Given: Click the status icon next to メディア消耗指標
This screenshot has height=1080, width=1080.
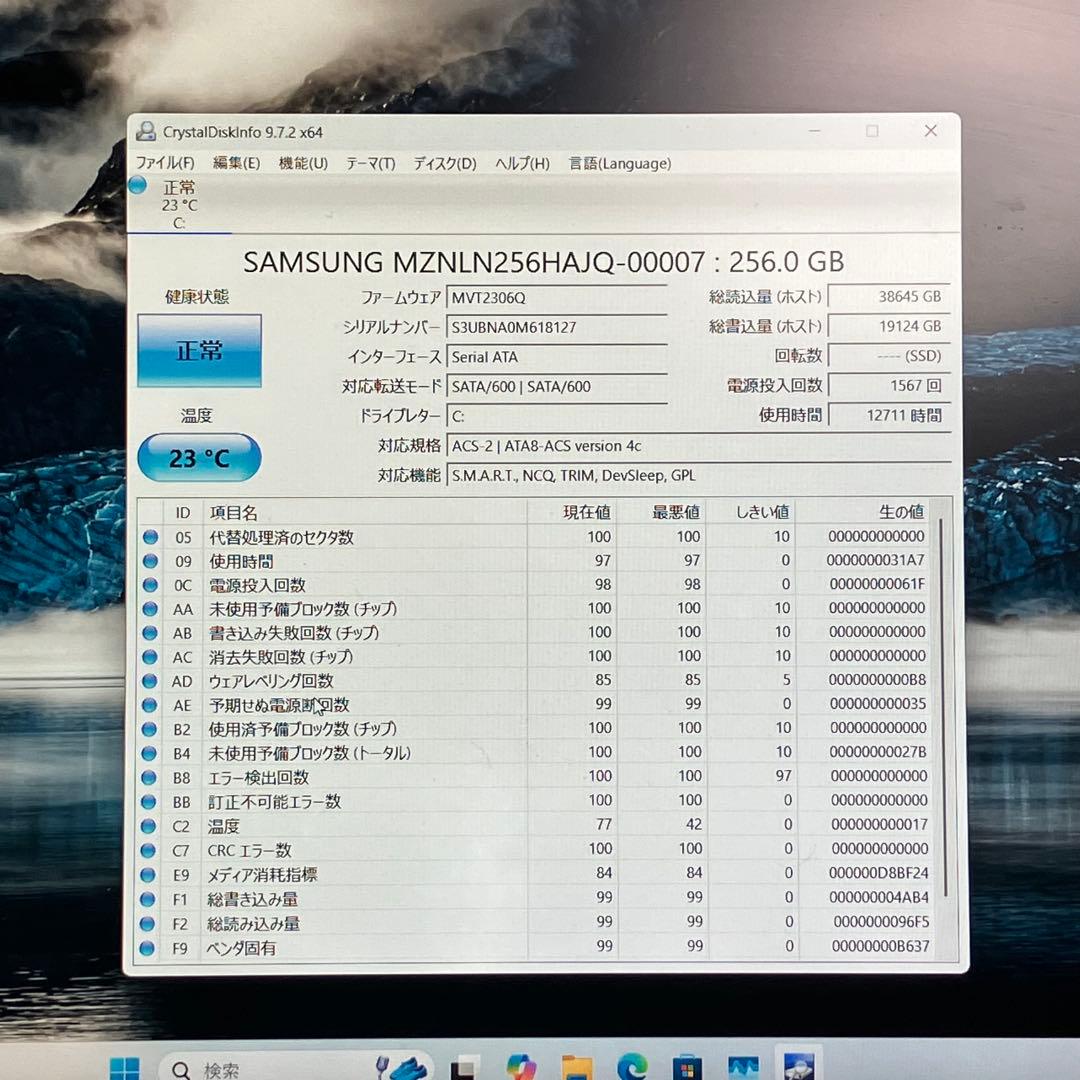Looking at the screenshot, I should 150,874.
